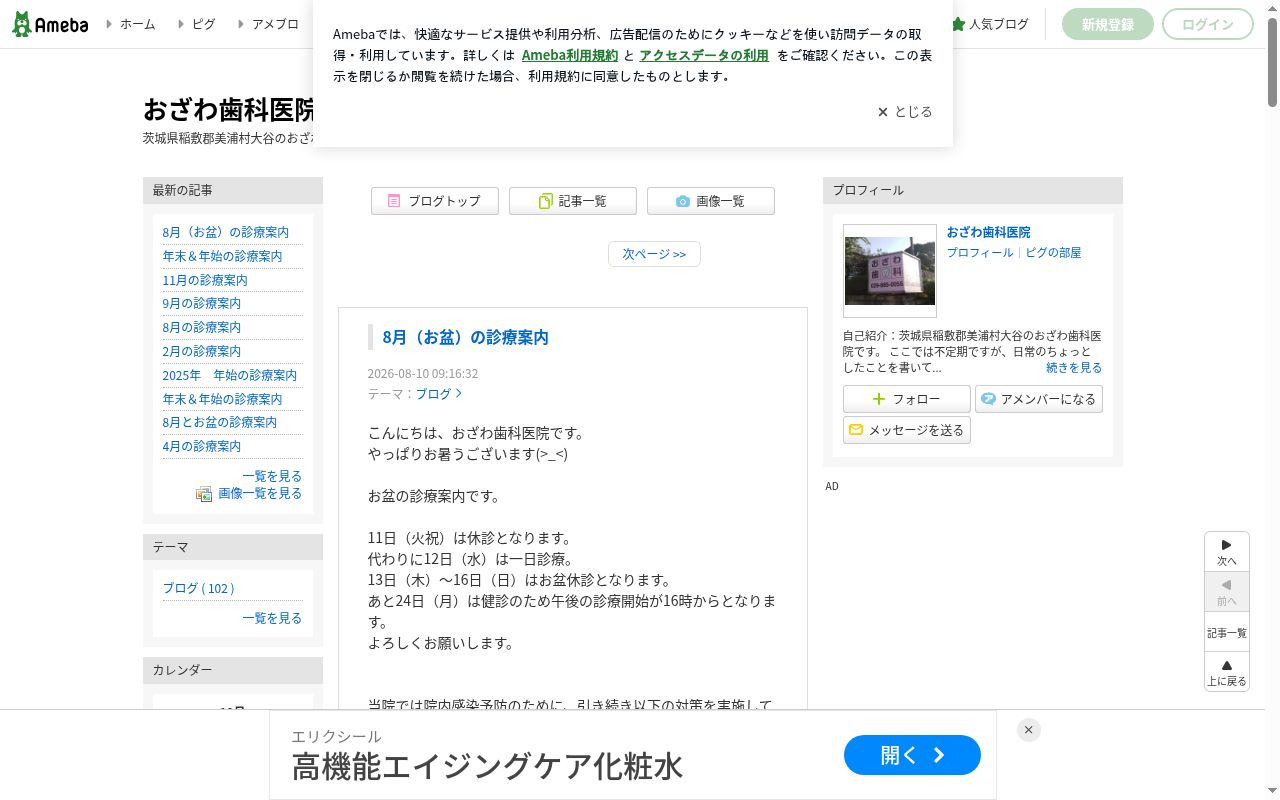The width and height of the screenshot is (1280, 800).
Task: Click 続きを見る in profile
Action: (x=1074, y=368)
